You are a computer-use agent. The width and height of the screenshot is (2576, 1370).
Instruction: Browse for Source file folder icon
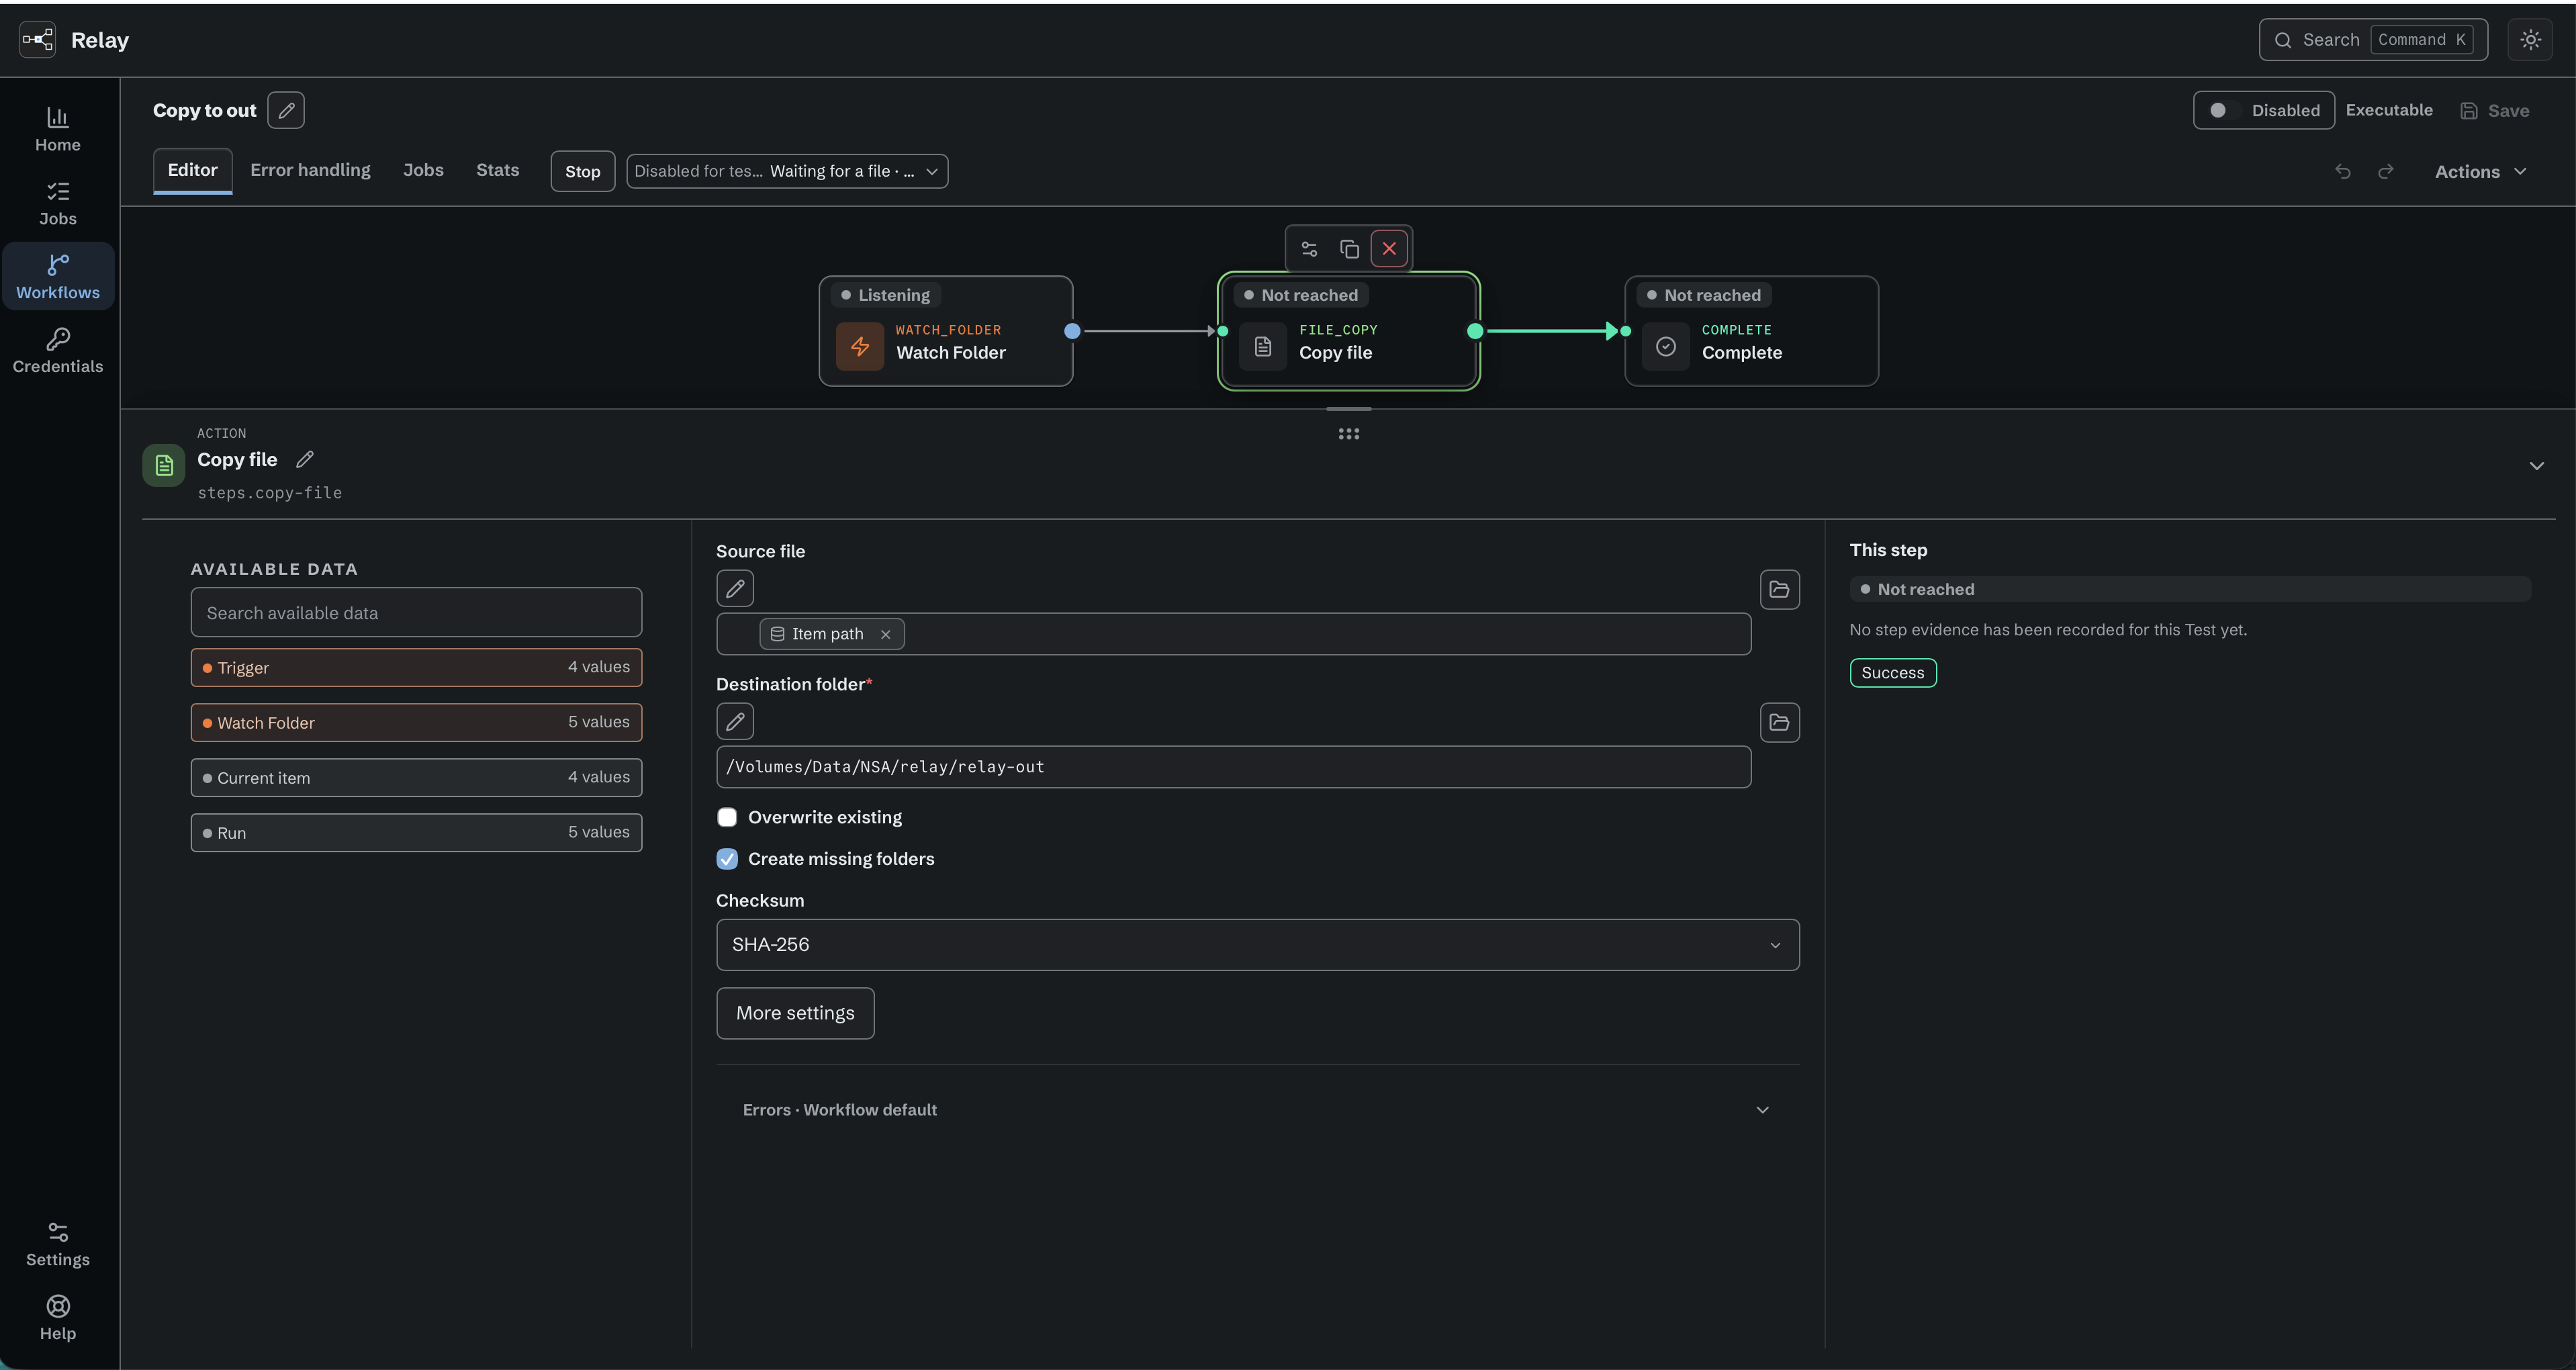(x=1779, y=589)
